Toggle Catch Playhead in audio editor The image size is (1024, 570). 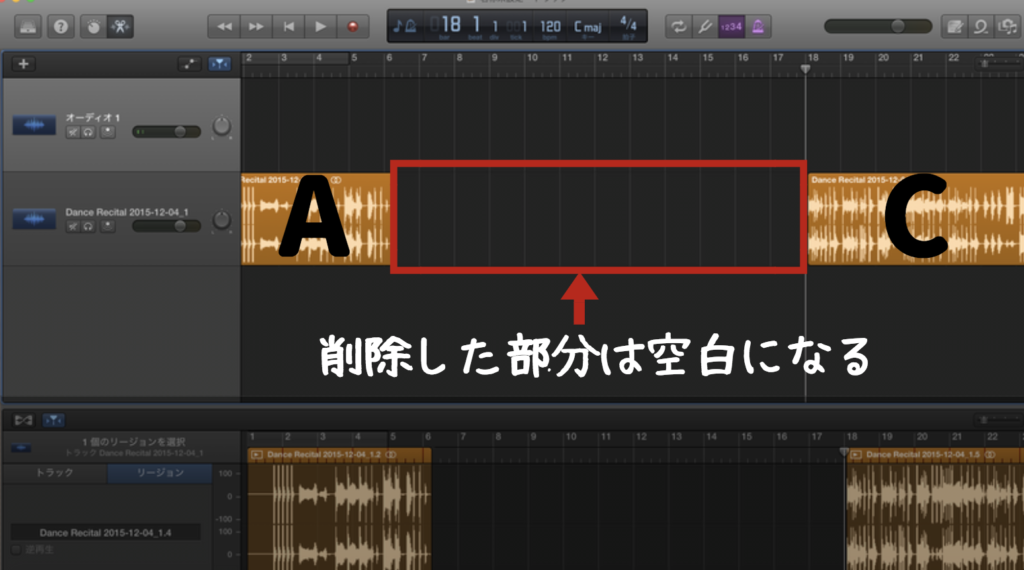(x=54, y=420)
